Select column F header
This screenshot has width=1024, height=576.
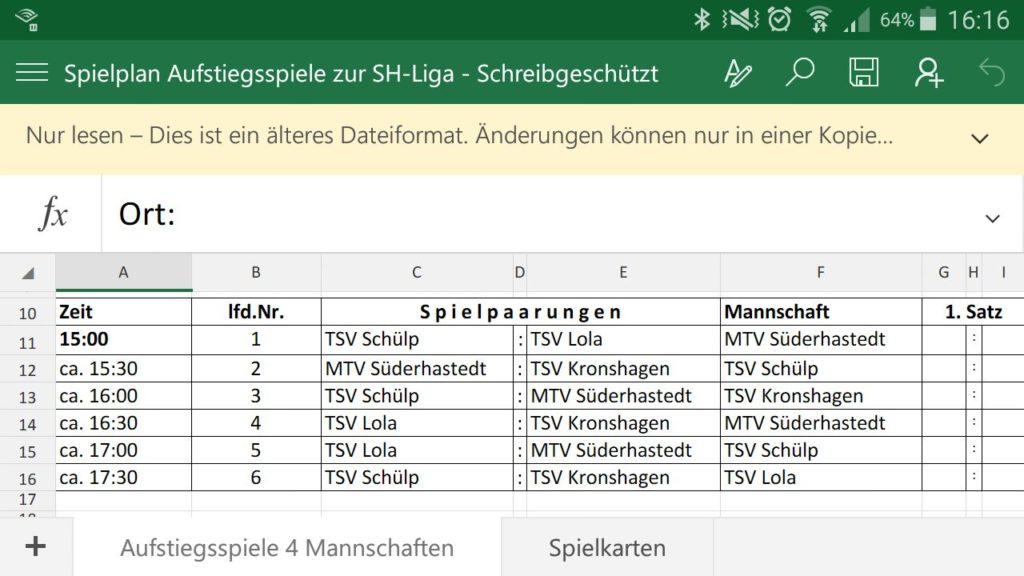click(821, 272)
